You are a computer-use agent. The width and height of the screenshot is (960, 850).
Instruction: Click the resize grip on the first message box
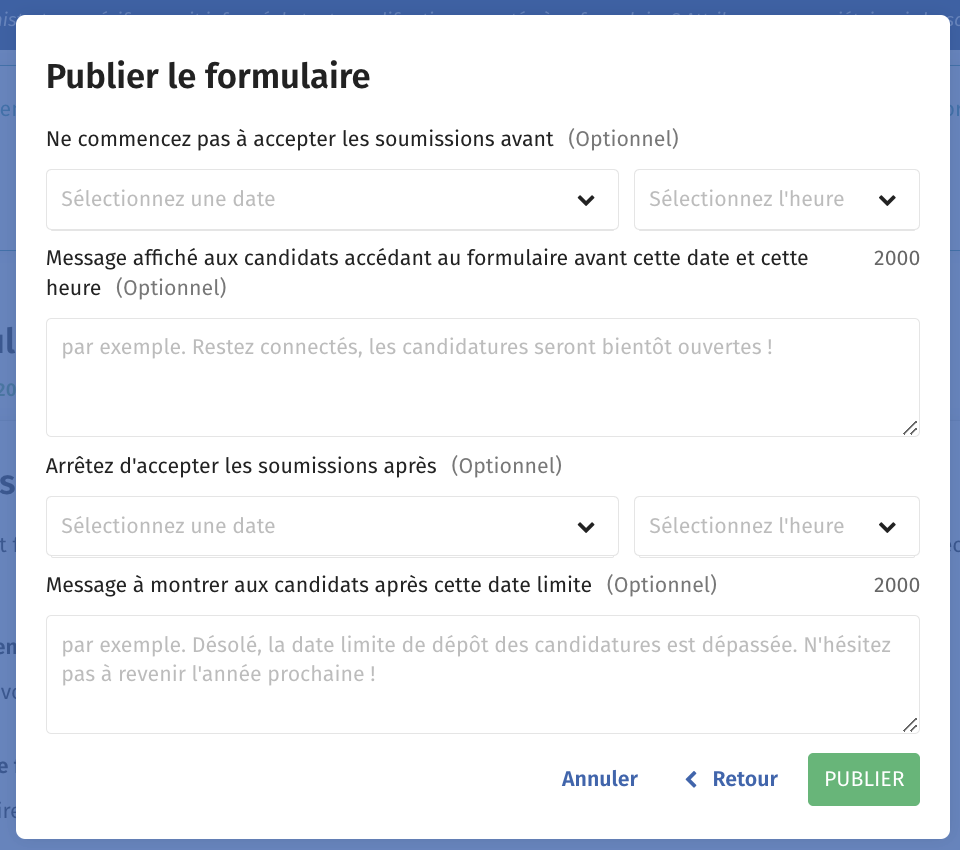[910, 428]
